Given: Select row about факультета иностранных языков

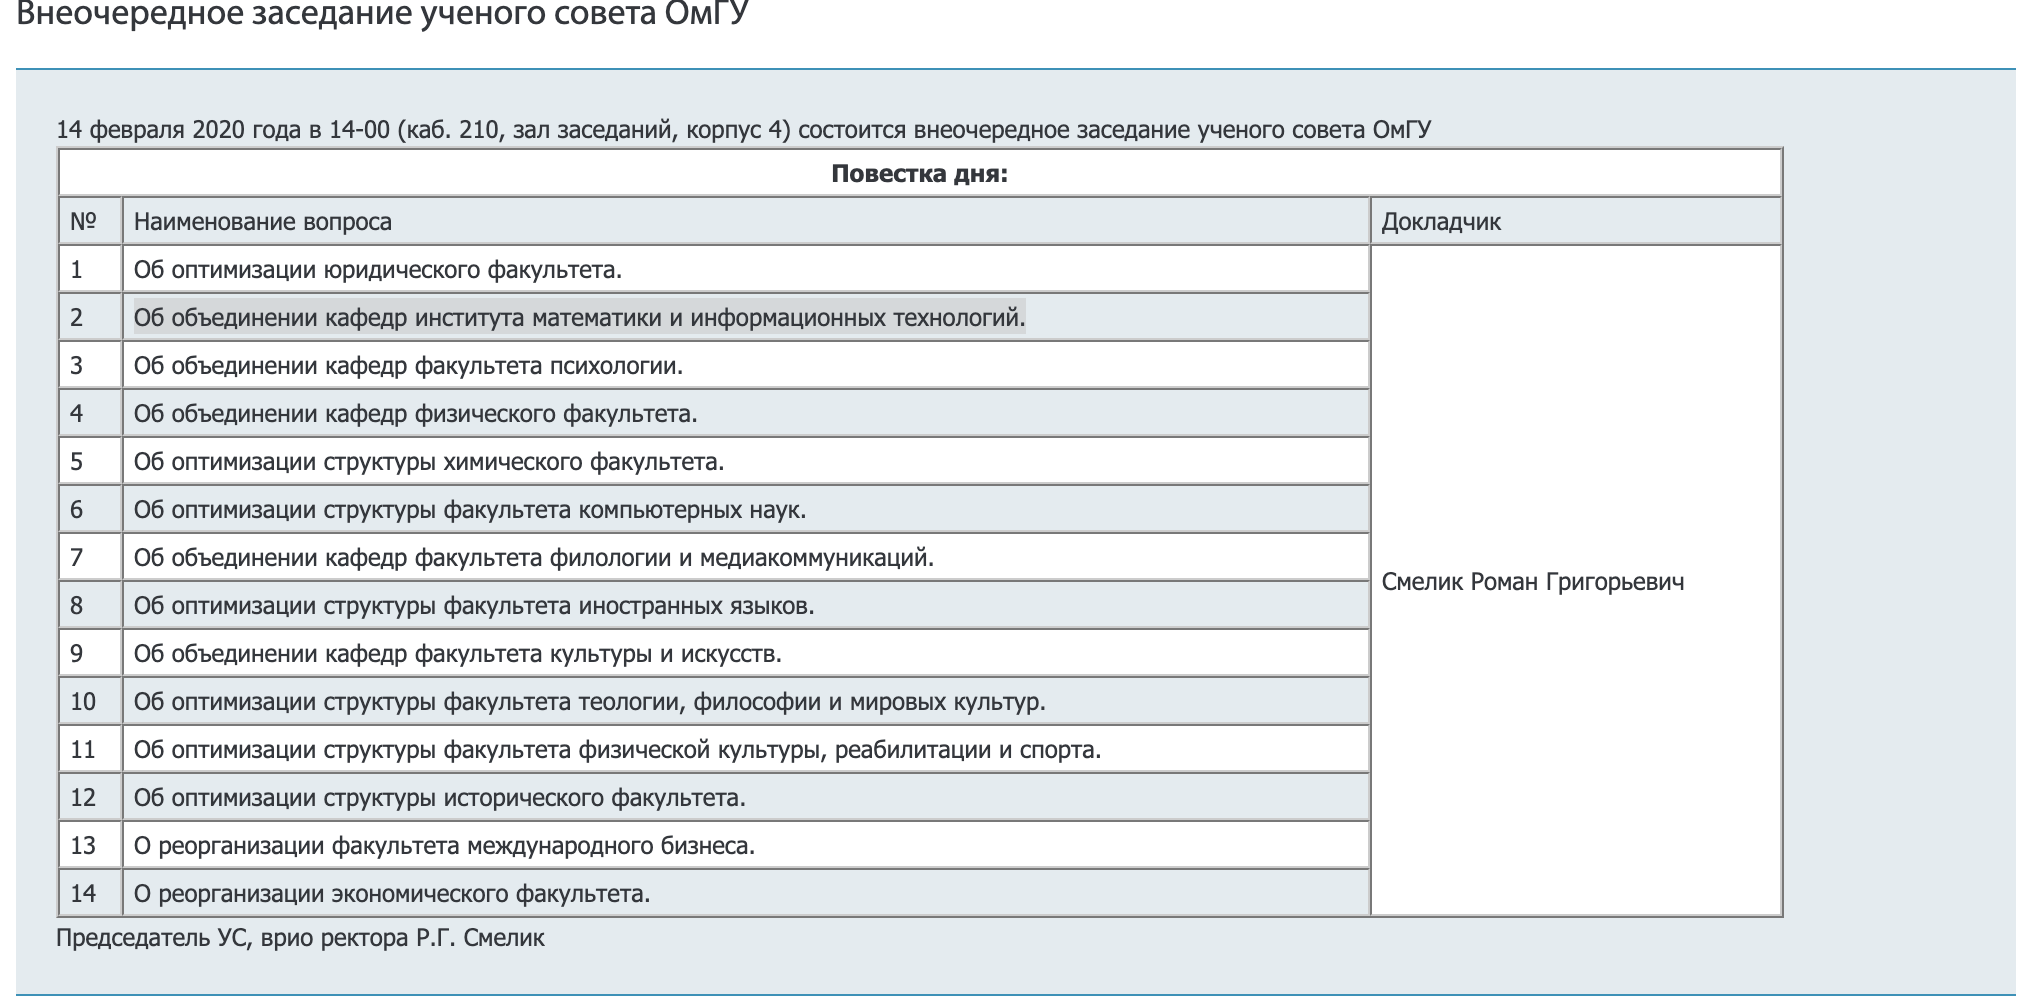Looking at the screenshot, I should (x=746, y=605).
